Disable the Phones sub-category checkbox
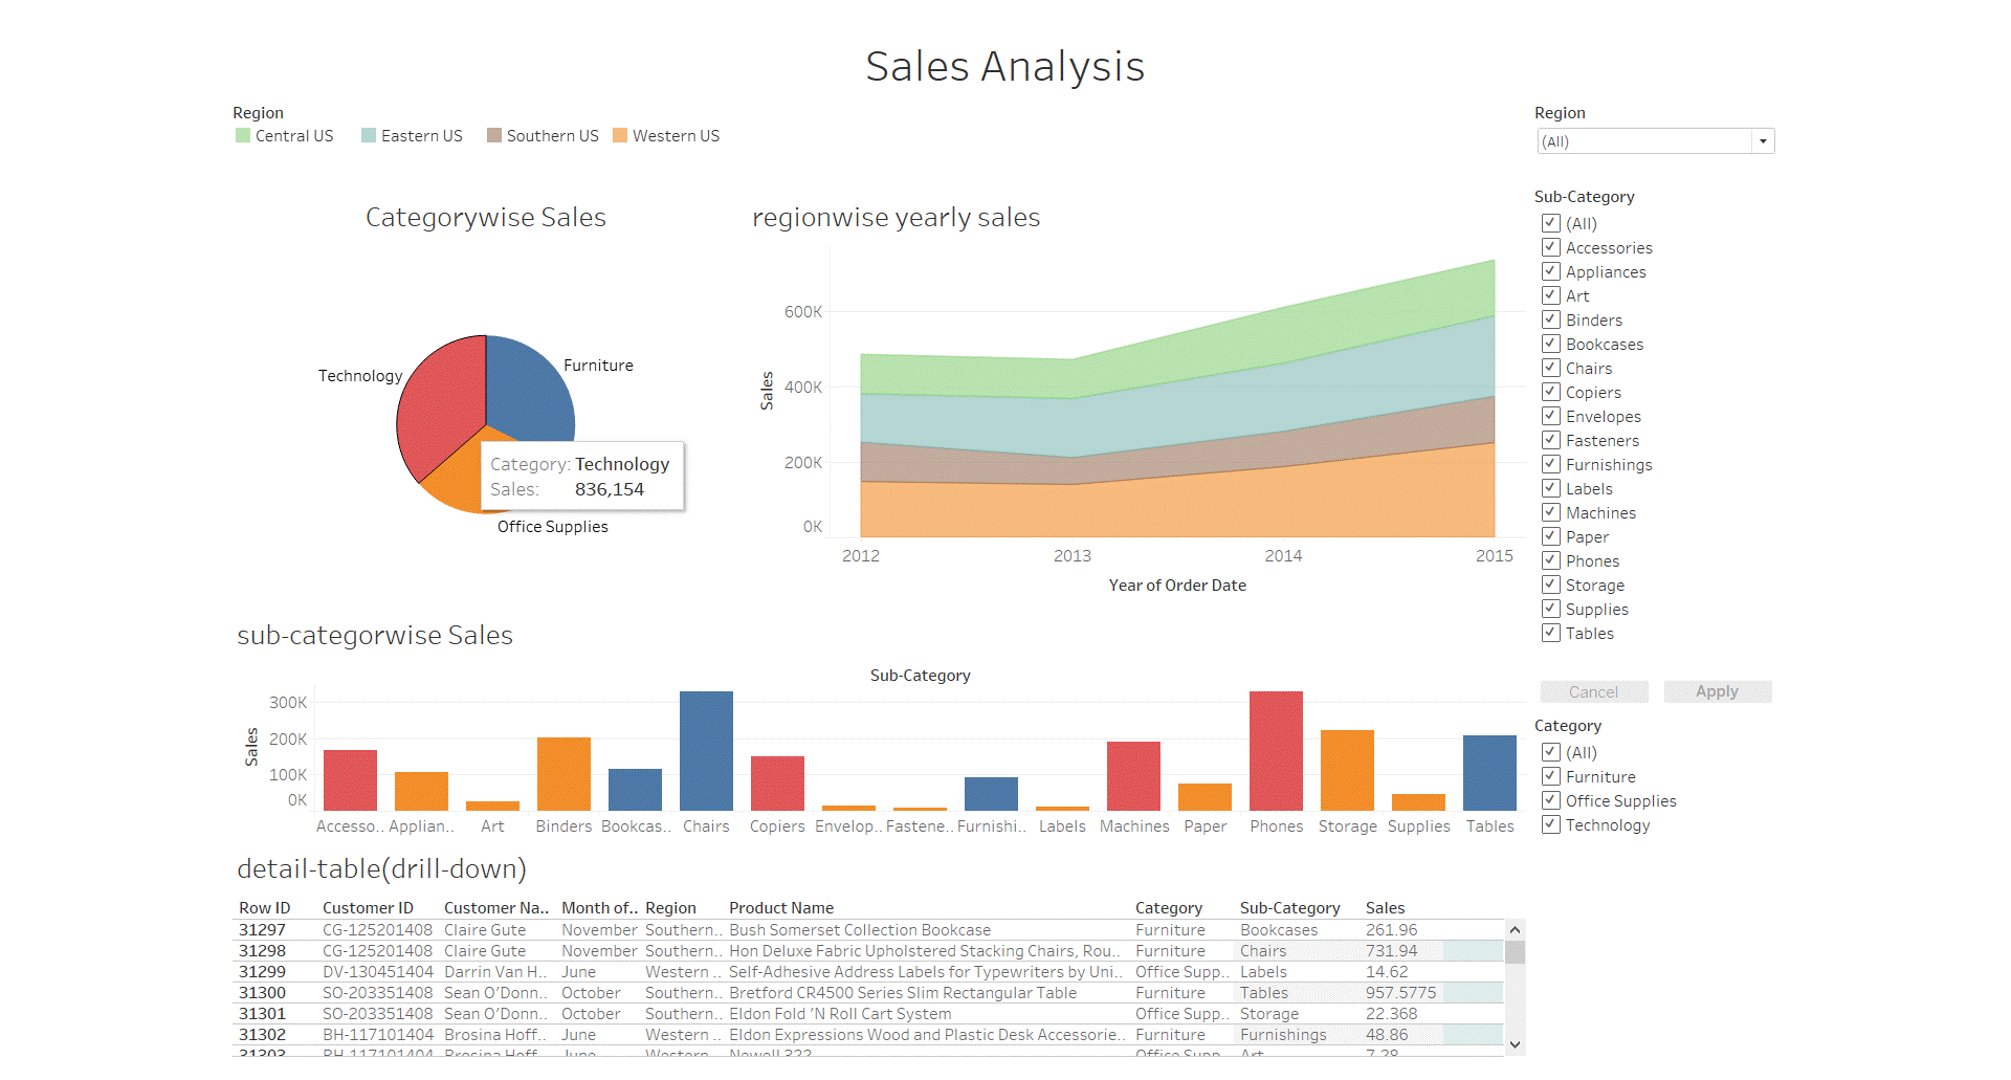The width and height of the screenshot is (2011, 1080). pos(1550,560)
